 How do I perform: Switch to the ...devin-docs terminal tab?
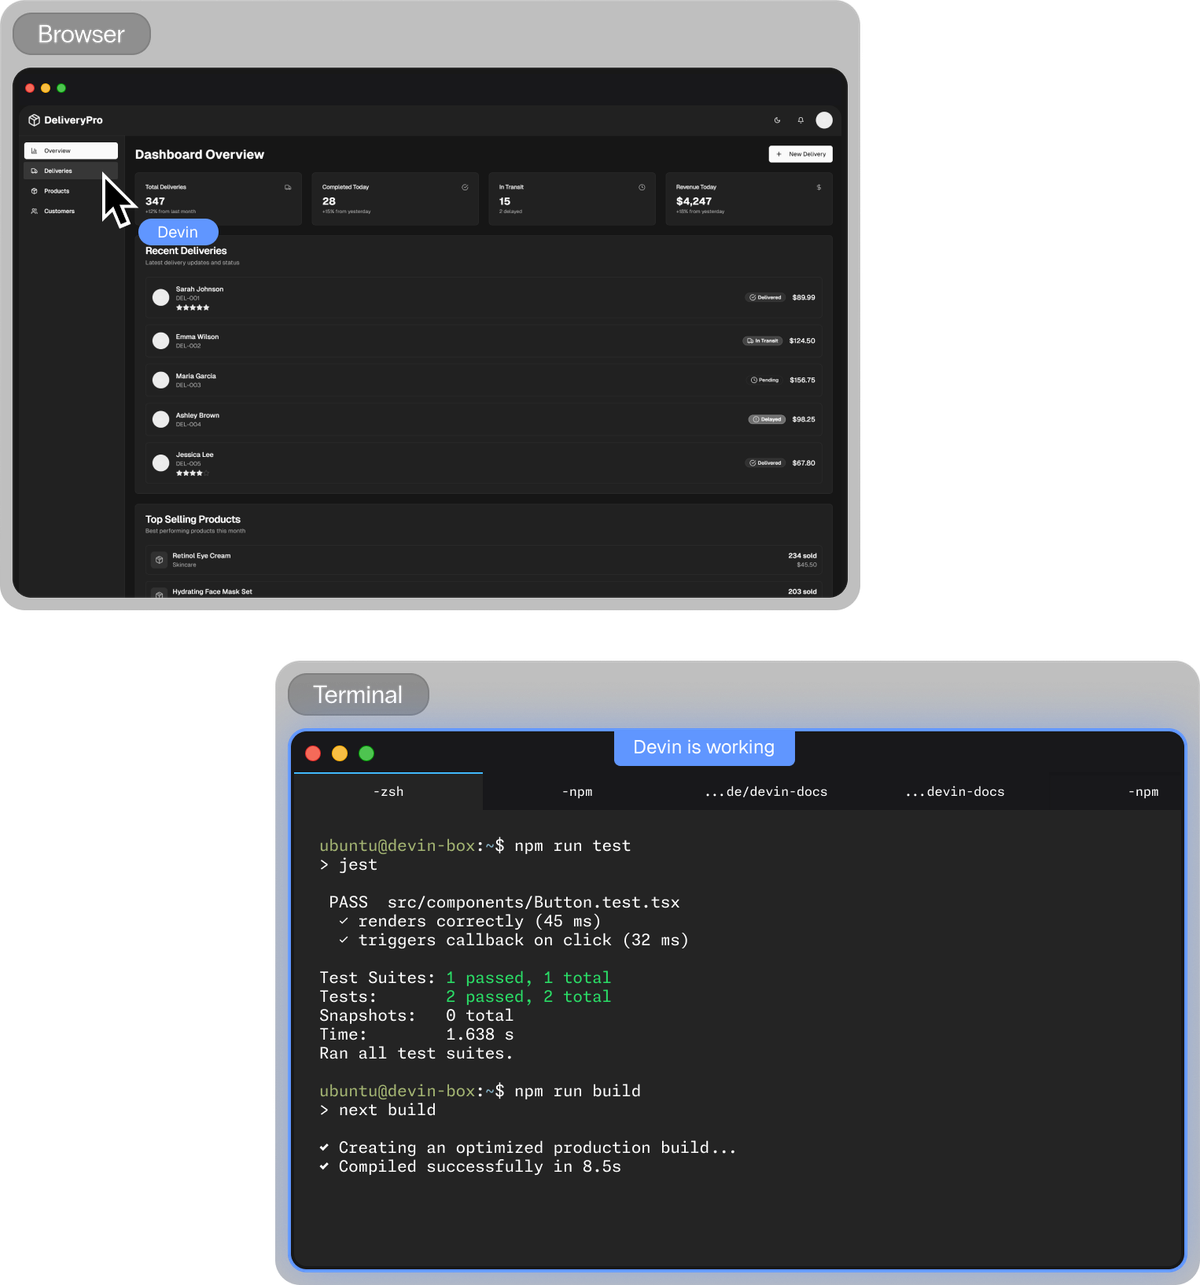point(955,791)
